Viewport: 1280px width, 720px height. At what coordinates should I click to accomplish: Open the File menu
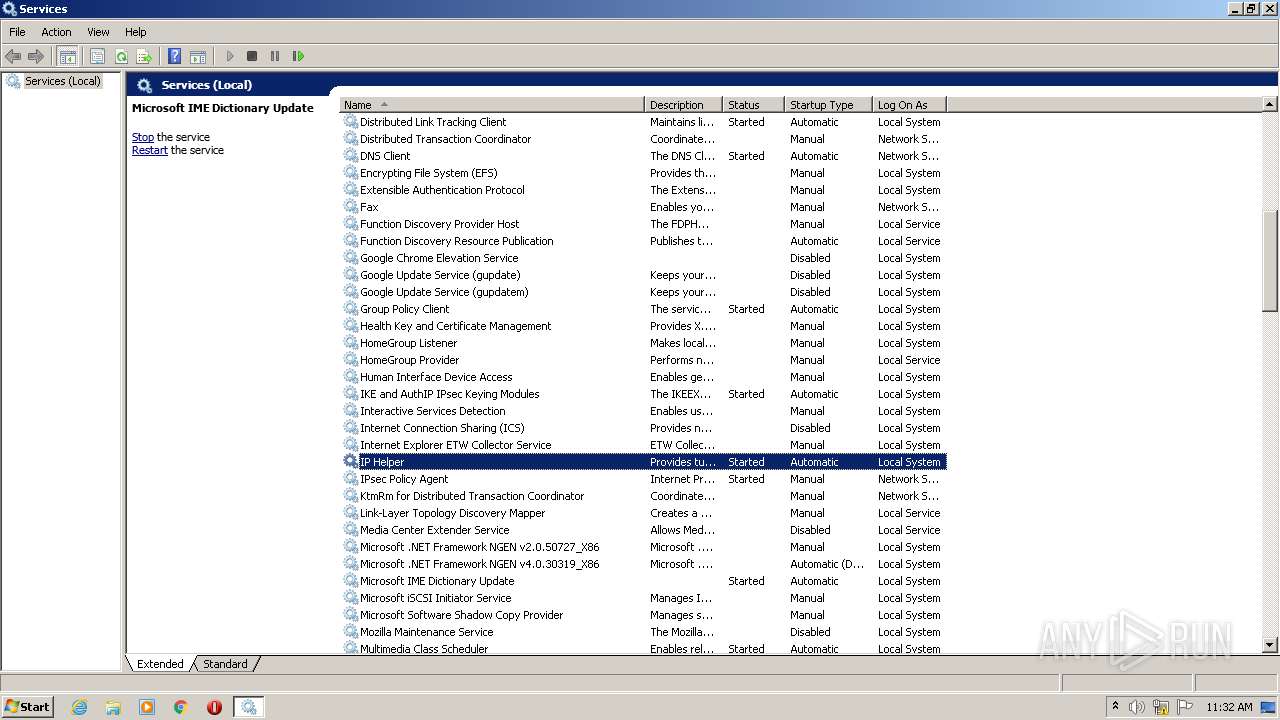pos(17,32)
